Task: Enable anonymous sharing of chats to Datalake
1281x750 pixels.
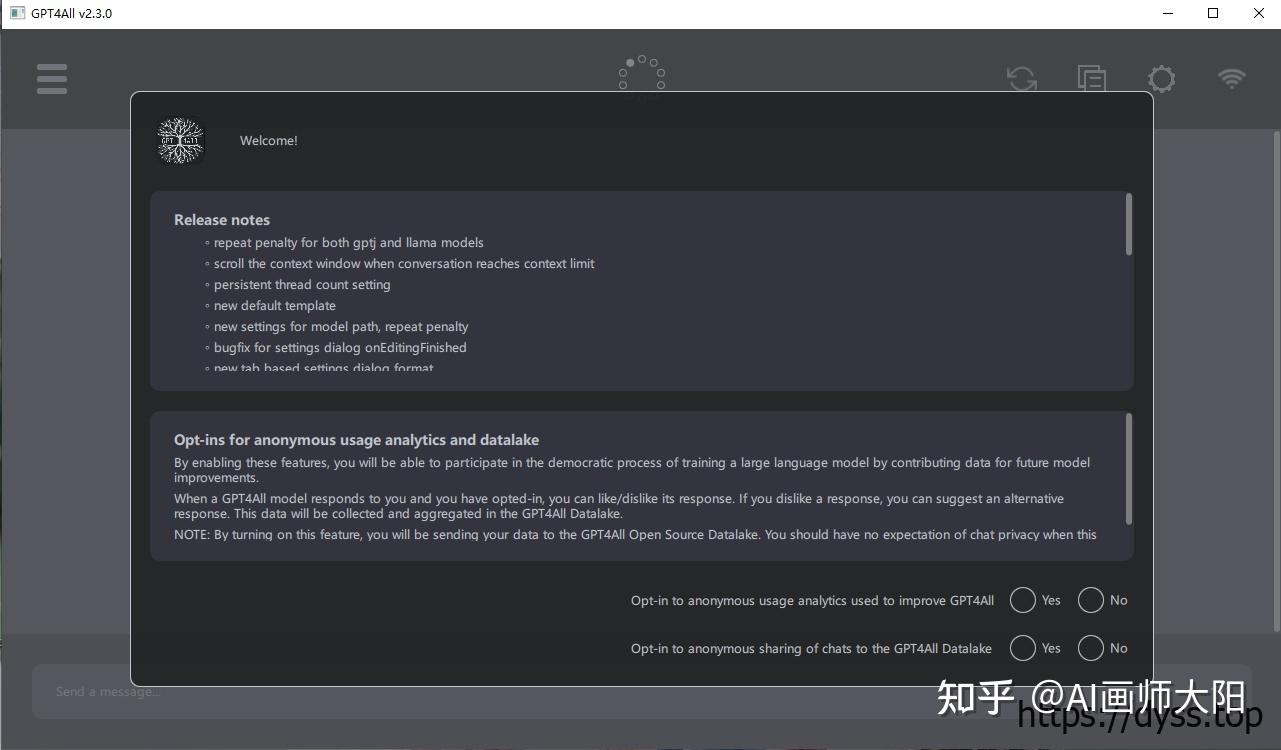Action: point(1022,648)
